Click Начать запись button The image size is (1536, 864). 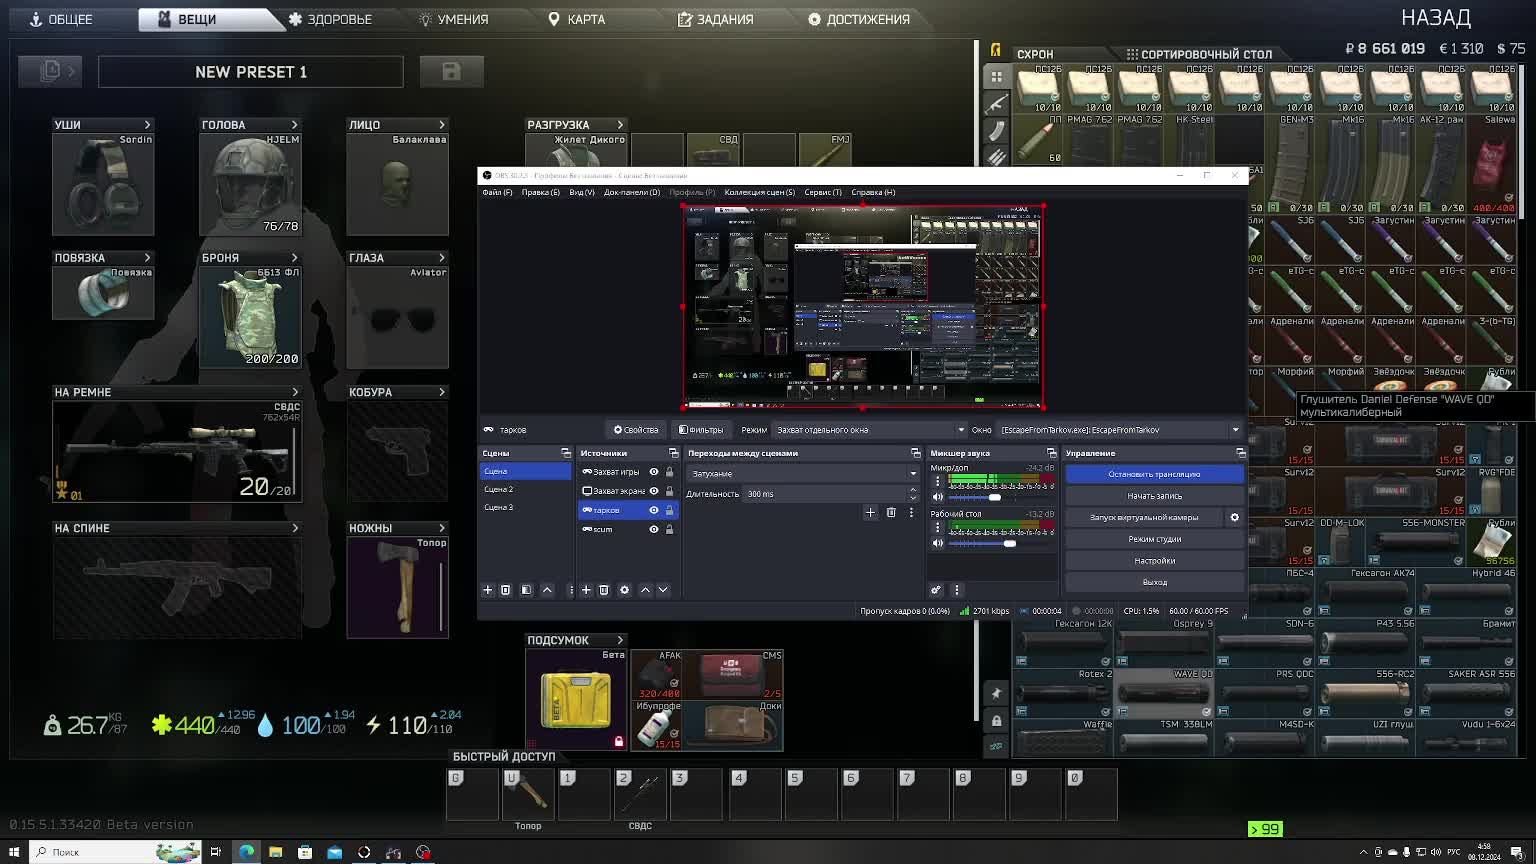point(1154,496)
